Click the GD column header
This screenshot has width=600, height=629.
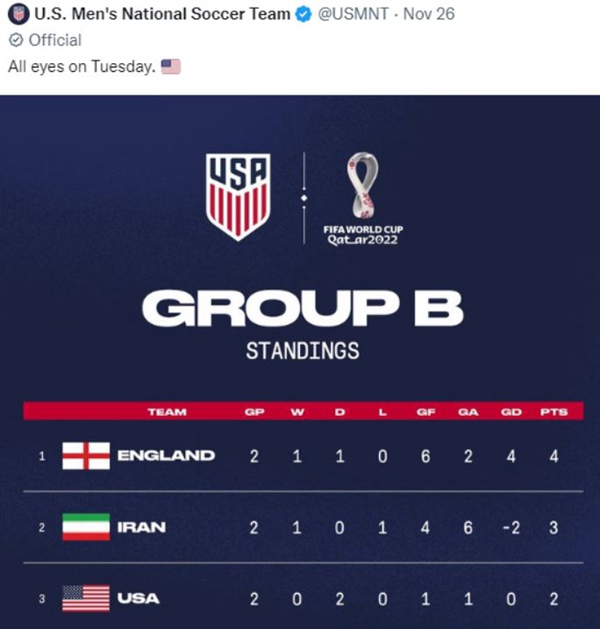tap(511, 411)
